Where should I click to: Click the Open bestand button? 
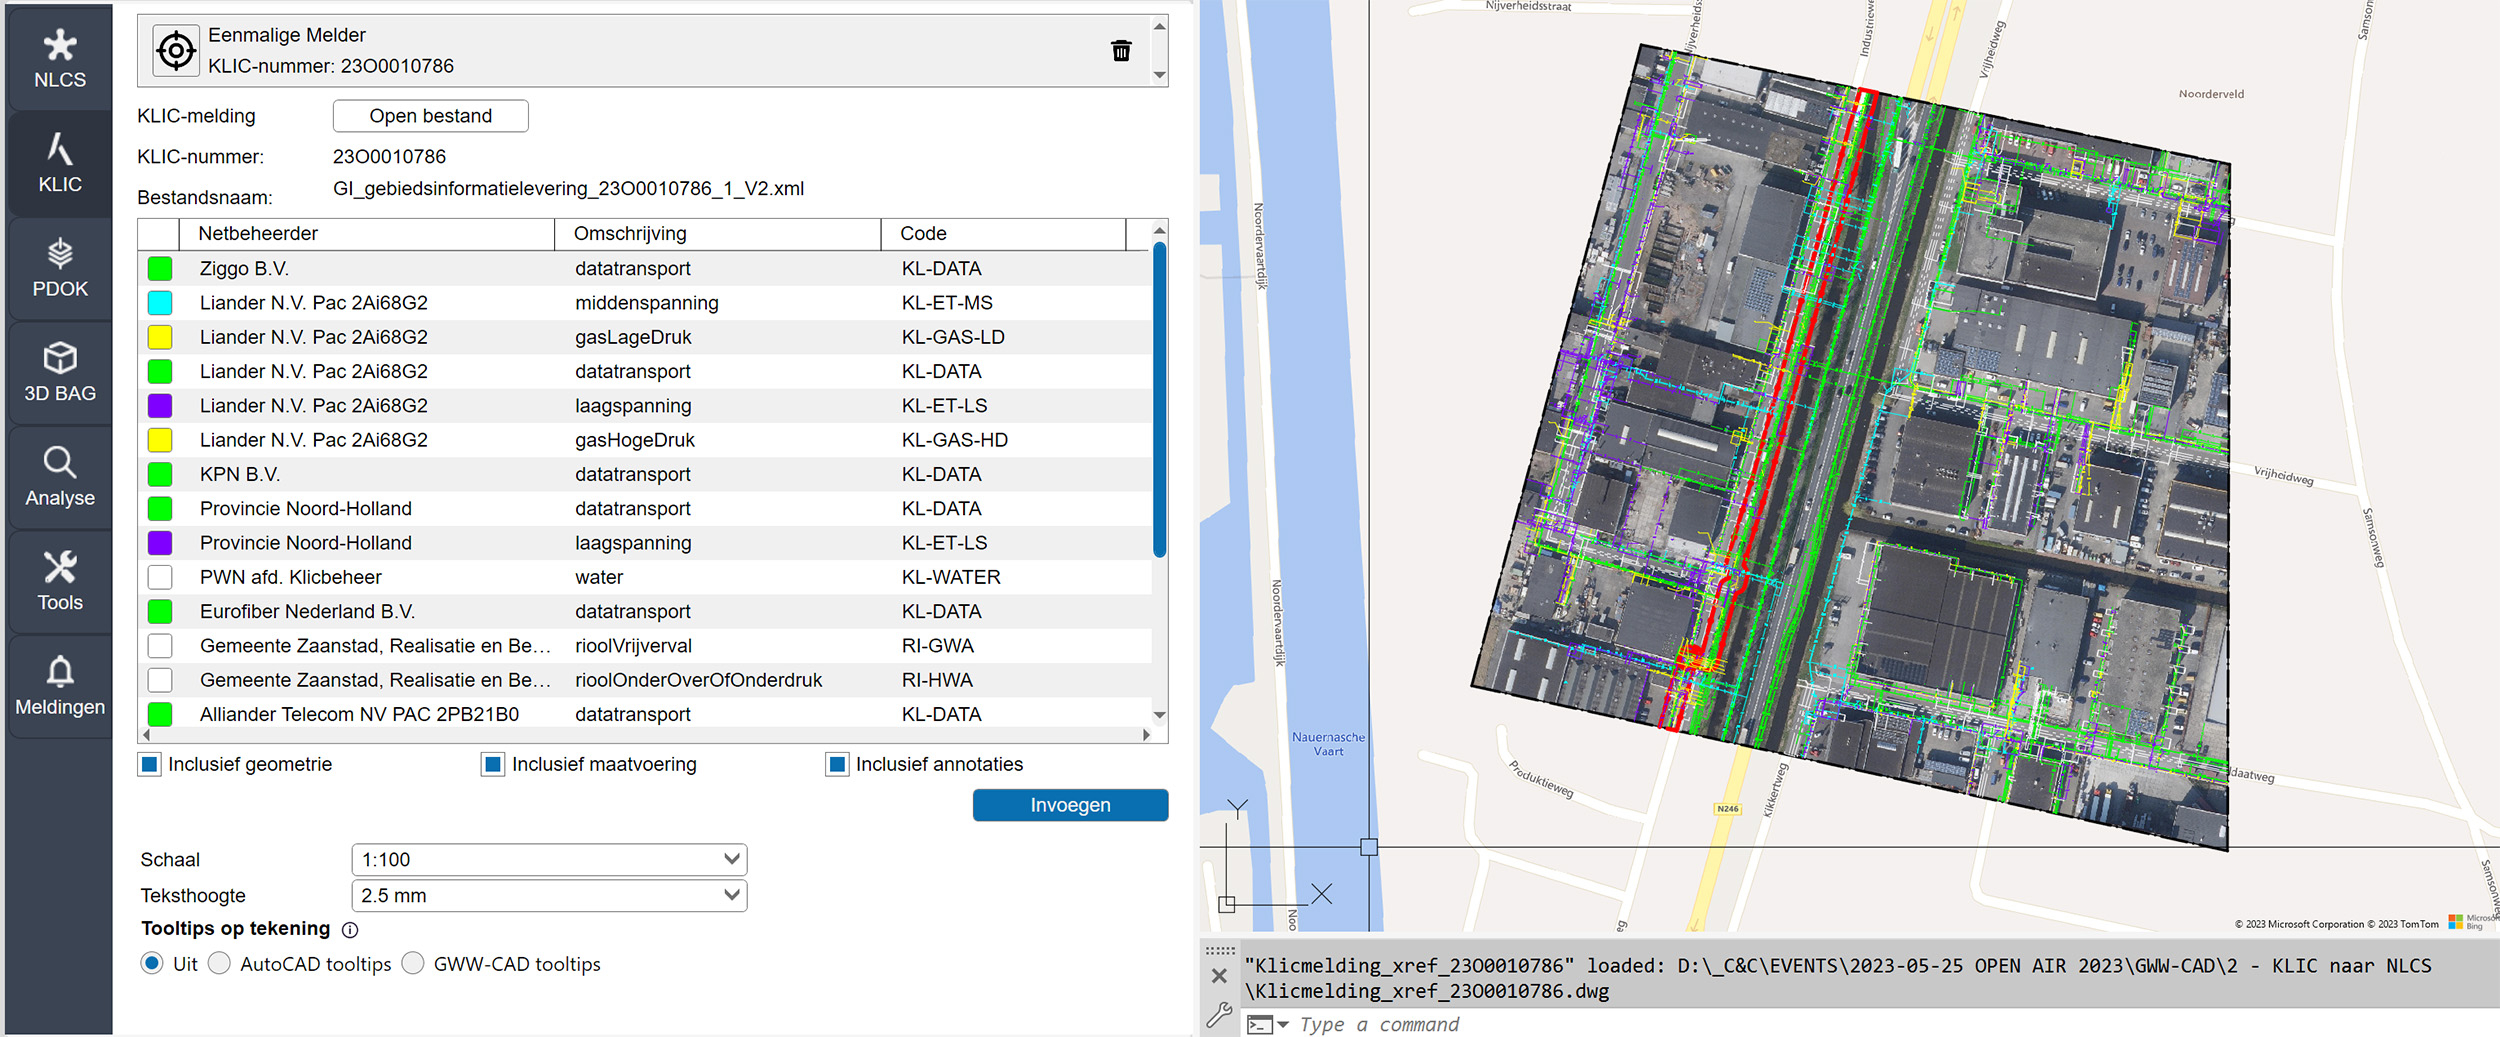point(430,116)
